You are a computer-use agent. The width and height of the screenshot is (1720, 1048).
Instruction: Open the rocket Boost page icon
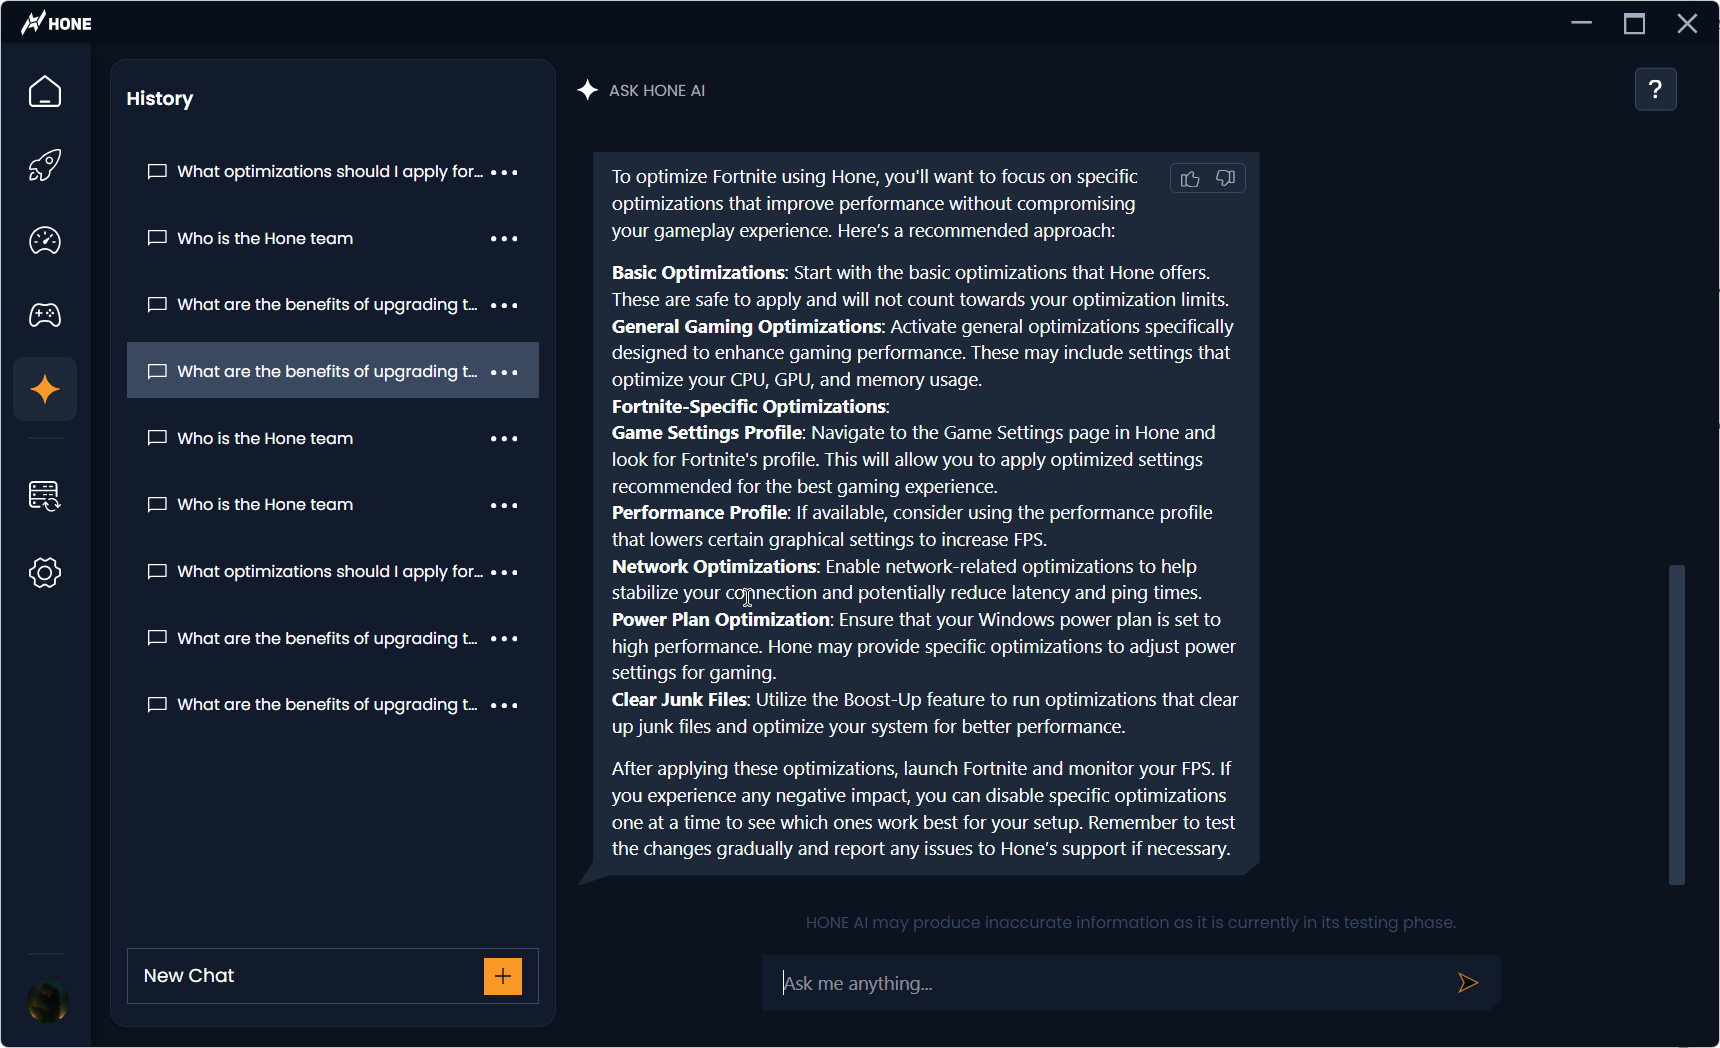pyautogui.click(x=45, y=165)
